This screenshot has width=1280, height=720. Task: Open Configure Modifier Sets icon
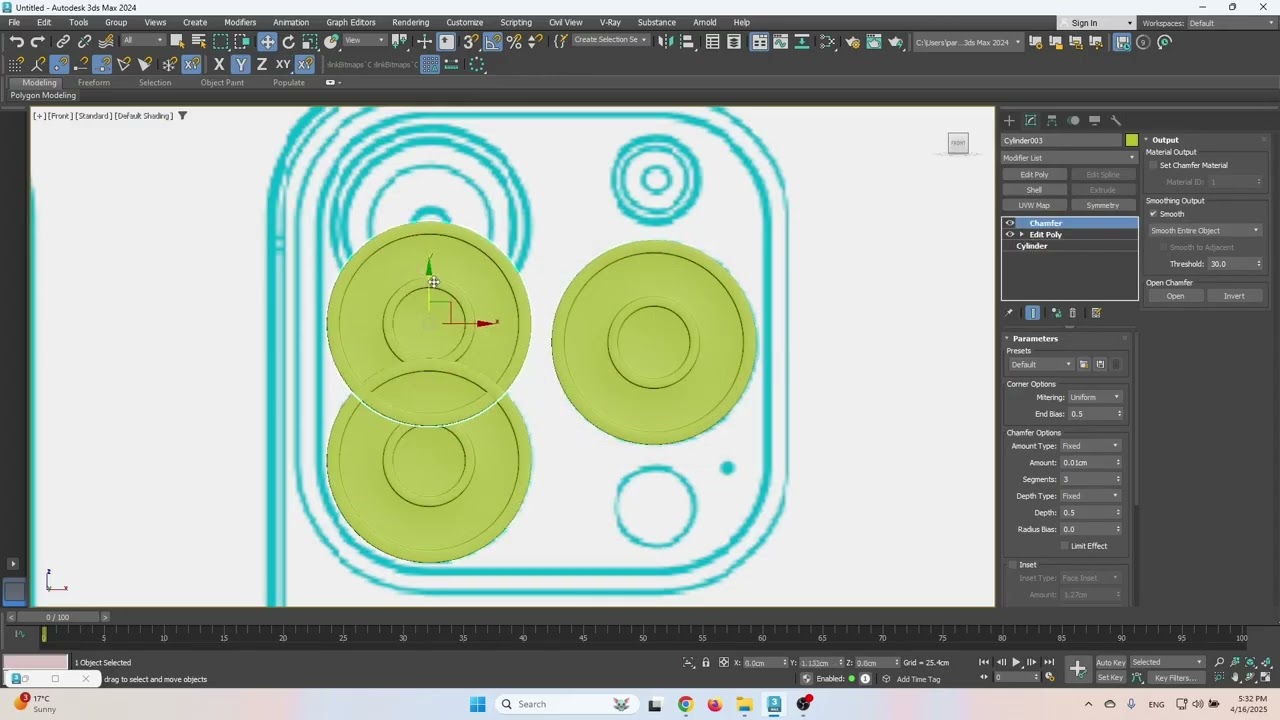tap(1096, 313)
